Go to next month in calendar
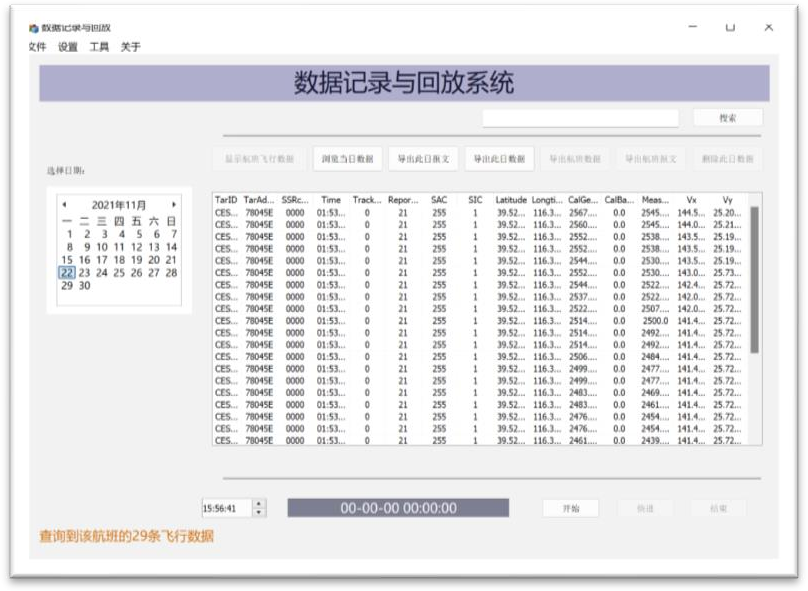This screenshot has height=591, width=808. pos(173,204)
